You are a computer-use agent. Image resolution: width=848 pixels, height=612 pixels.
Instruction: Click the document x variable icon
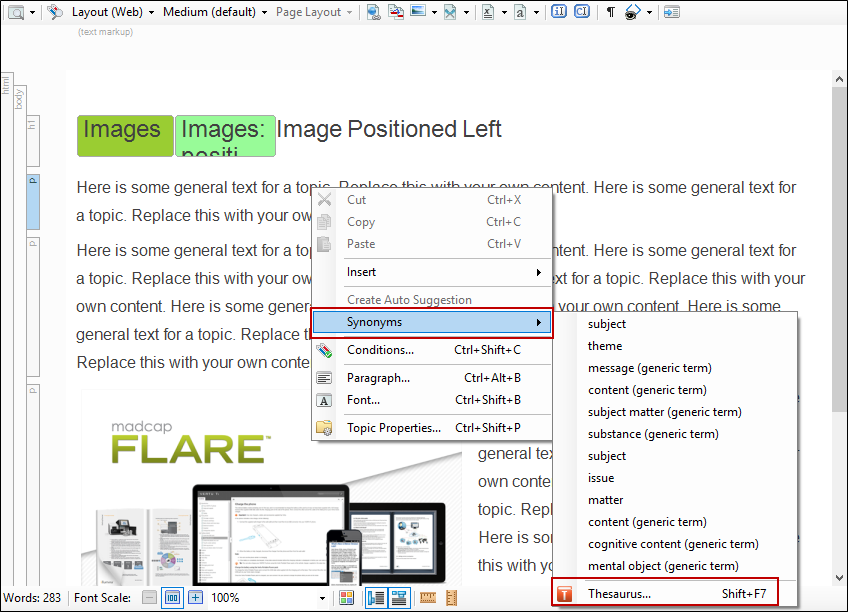coord(488,12)
